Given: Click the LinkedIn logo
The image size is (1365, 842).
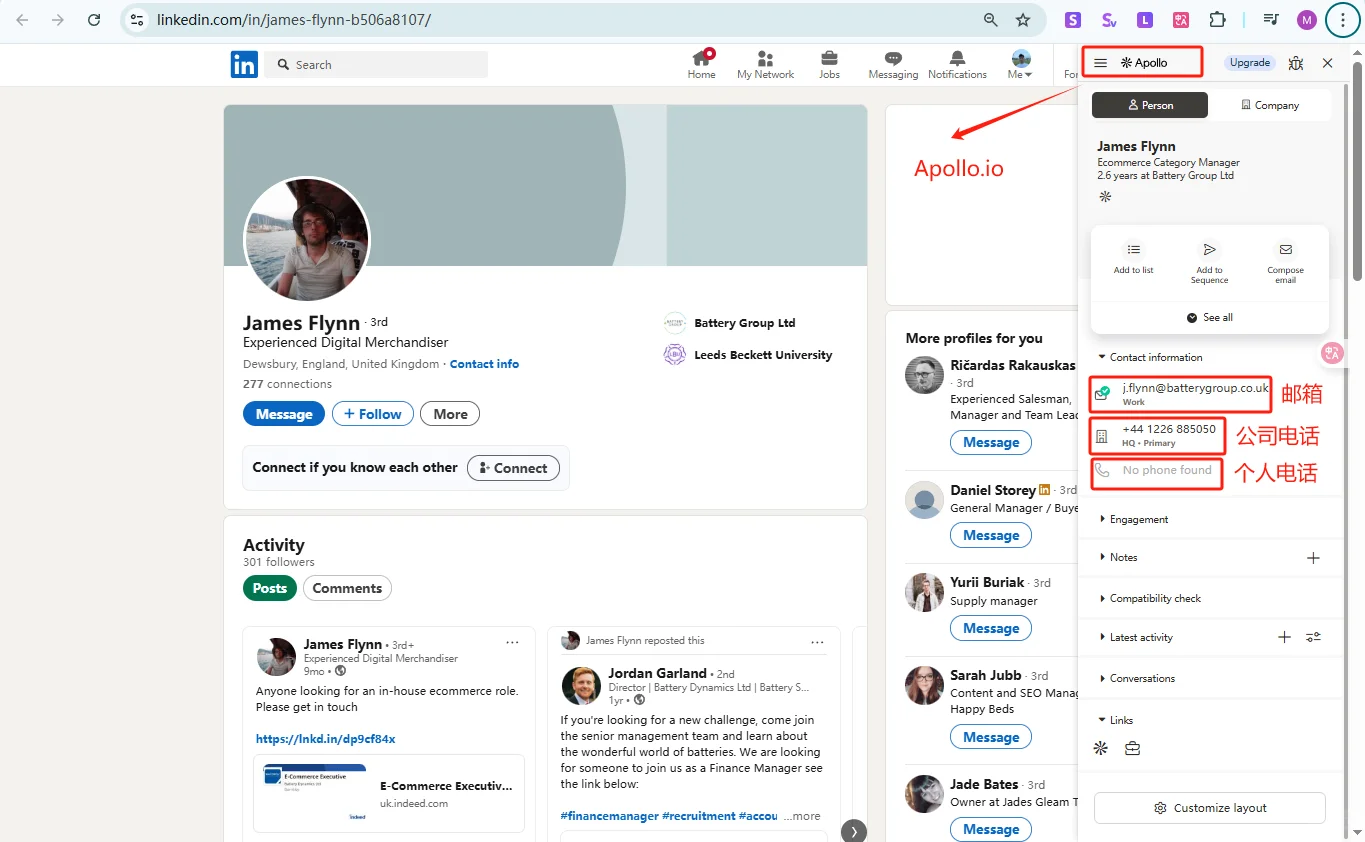Looking at the screenshot, I should 244,64.
